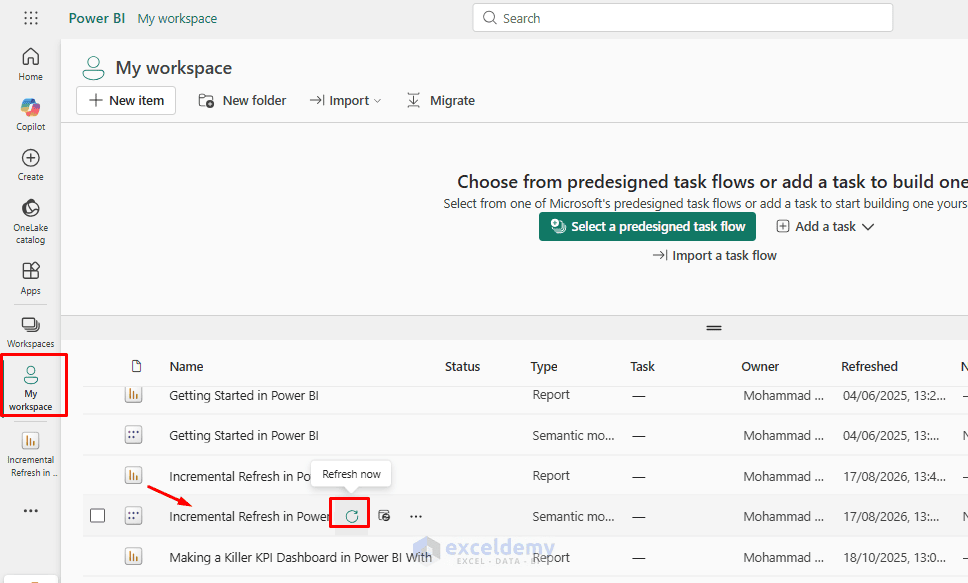Select My workspace in the sidebar
This screenshot has width=968, height=583.
[30, 388]
